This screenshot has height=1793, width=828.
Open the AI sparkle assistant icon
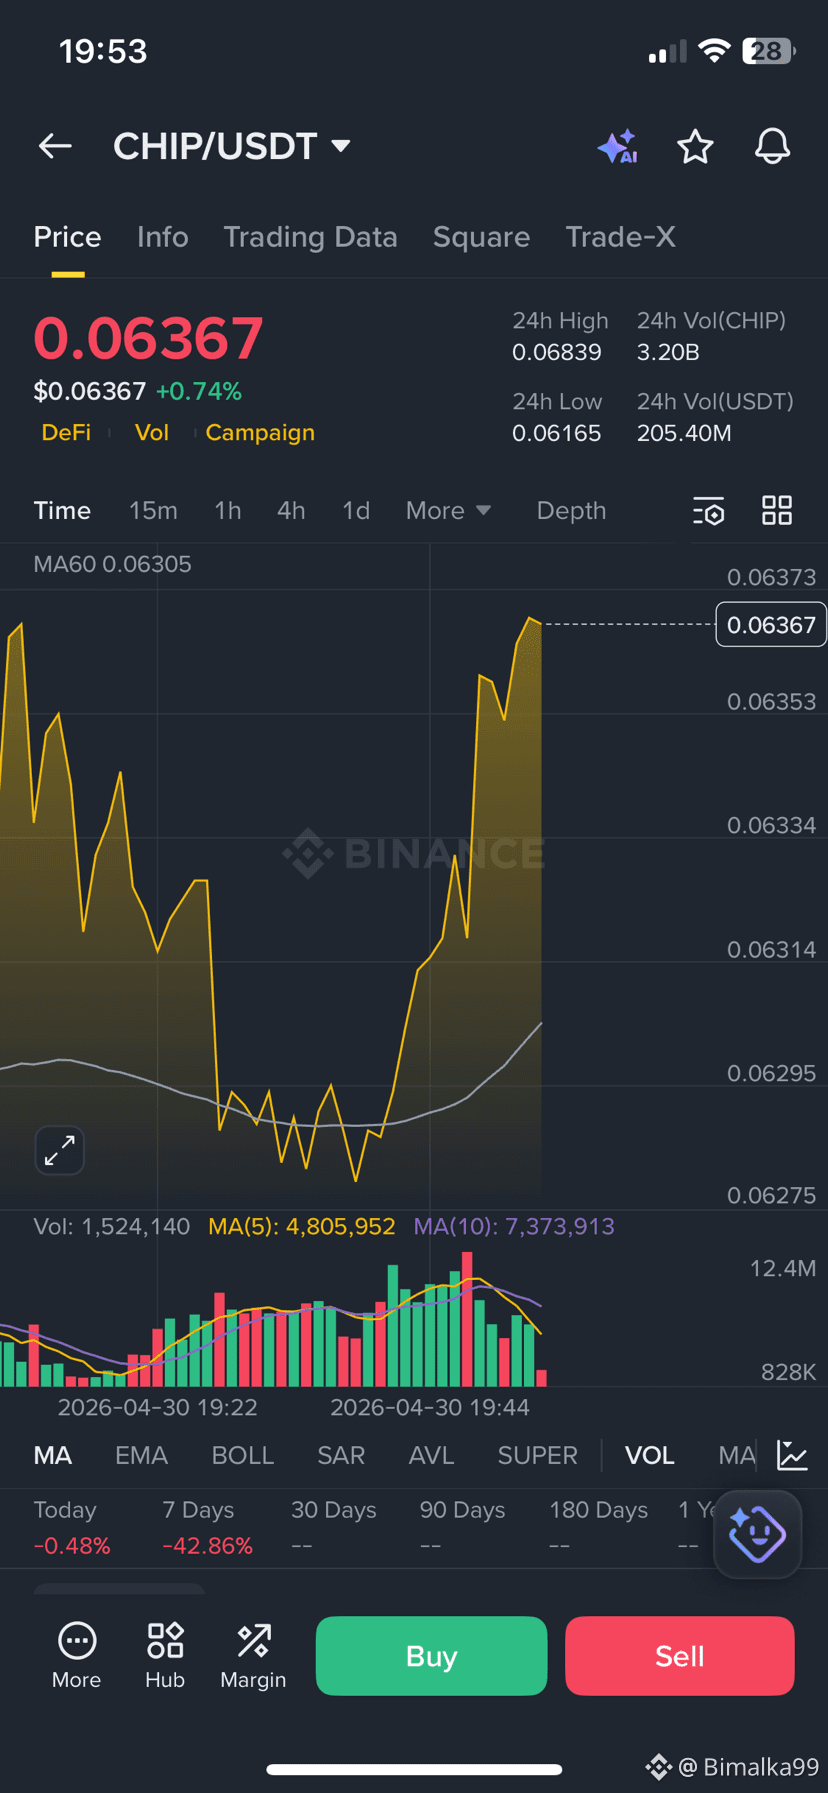618,147
